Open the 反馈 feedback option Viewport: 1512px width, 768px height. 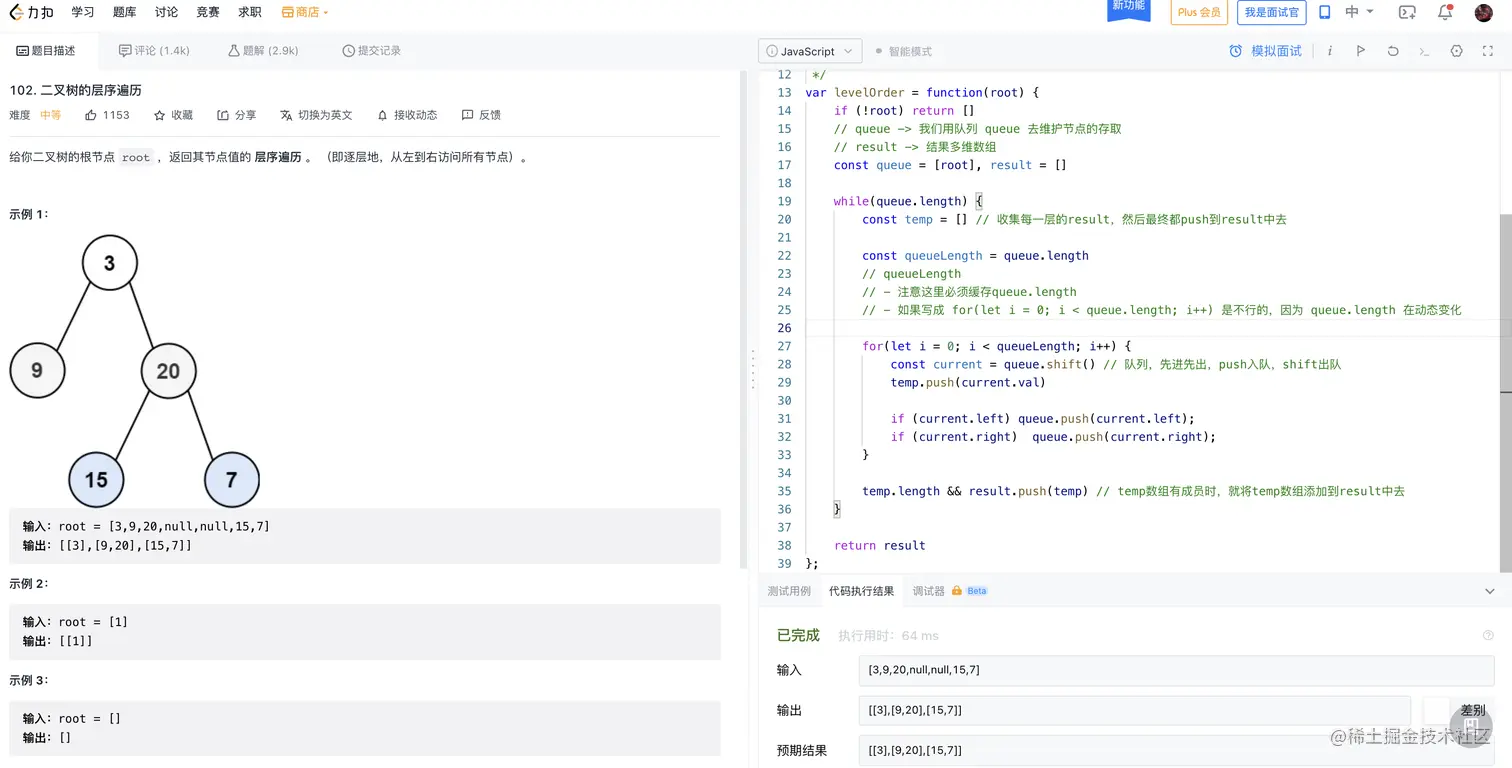pyautogui.click(x=481, y=115)
